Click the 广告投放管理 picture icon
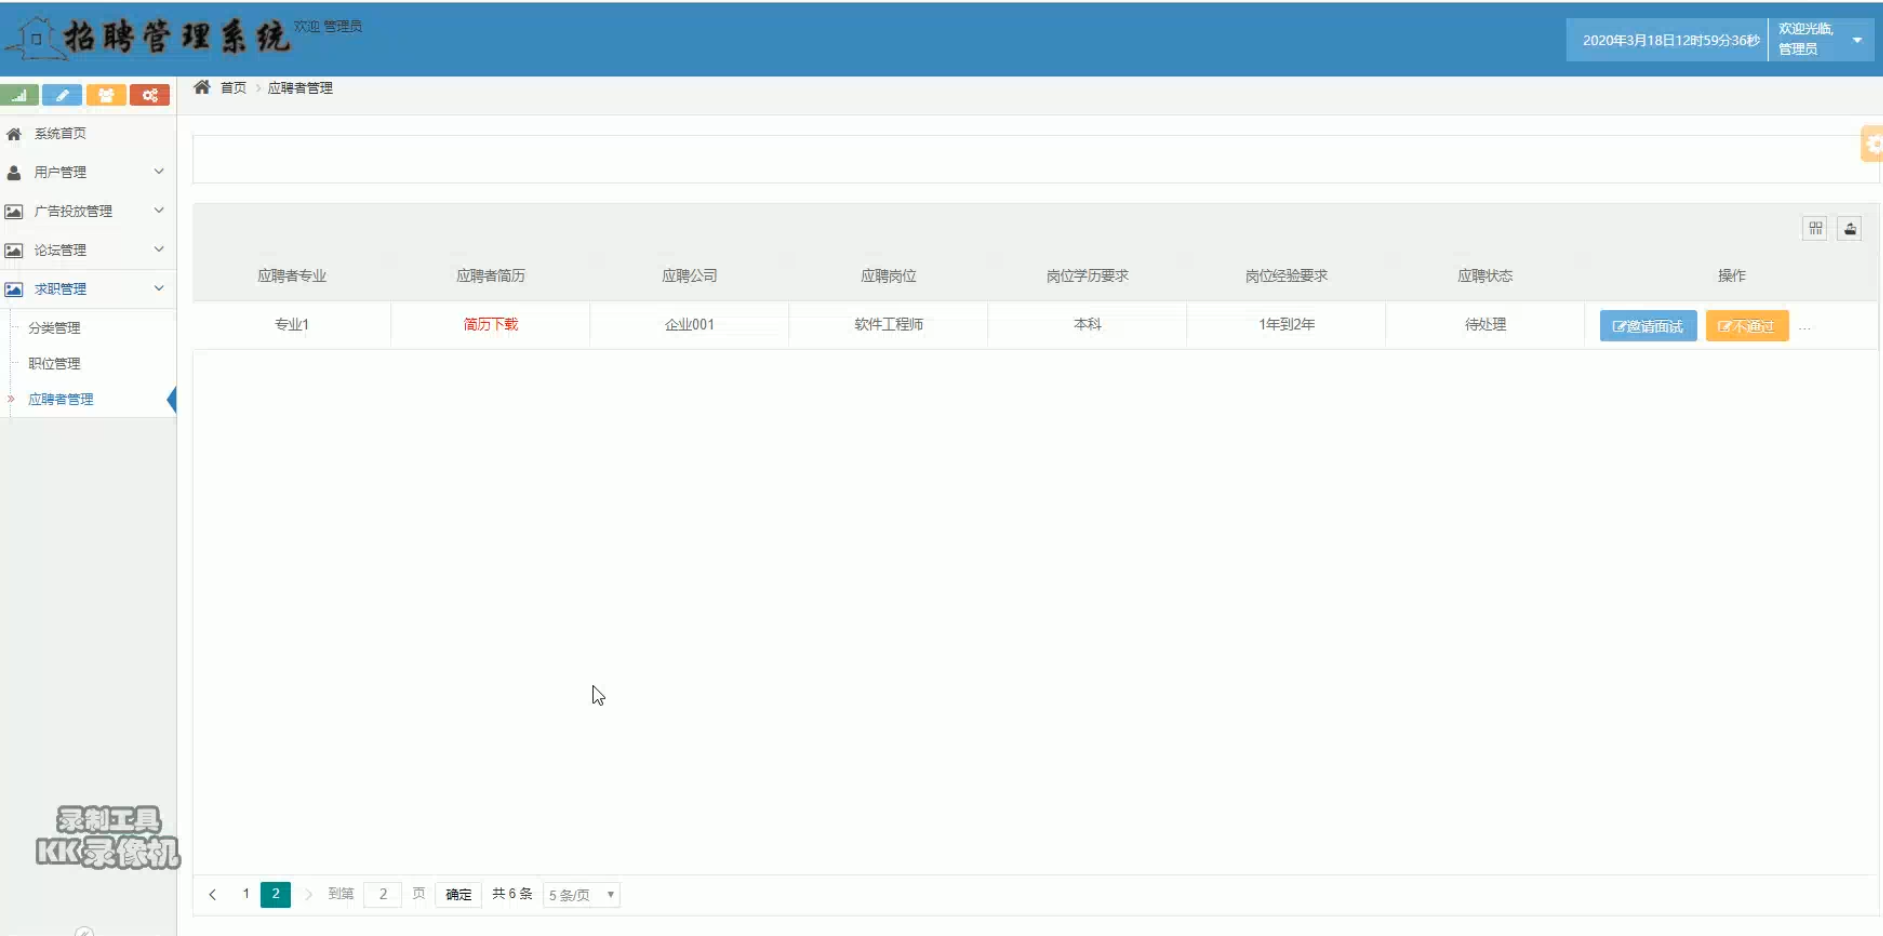1883x936 pixels. point(14,211)
